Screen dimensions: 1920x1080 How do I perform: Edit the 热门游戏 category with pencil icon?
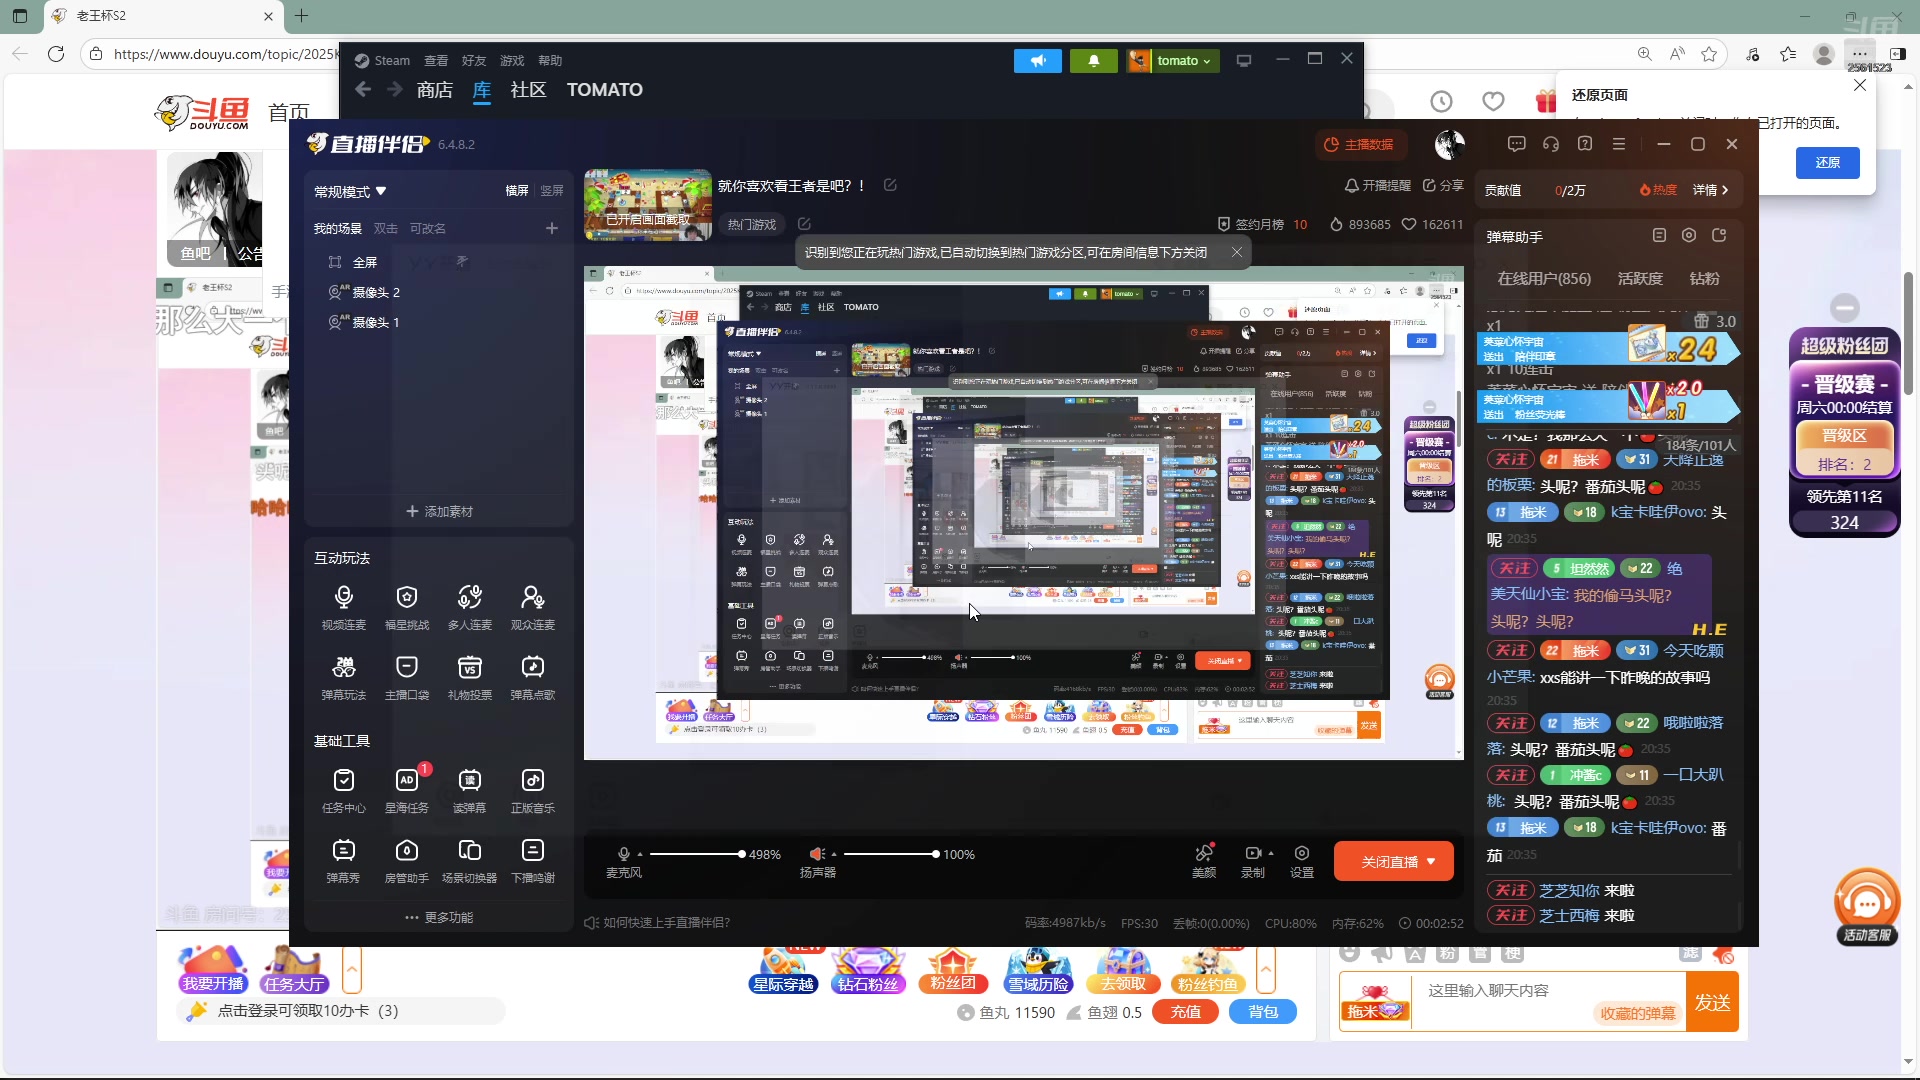click(804, 224)
